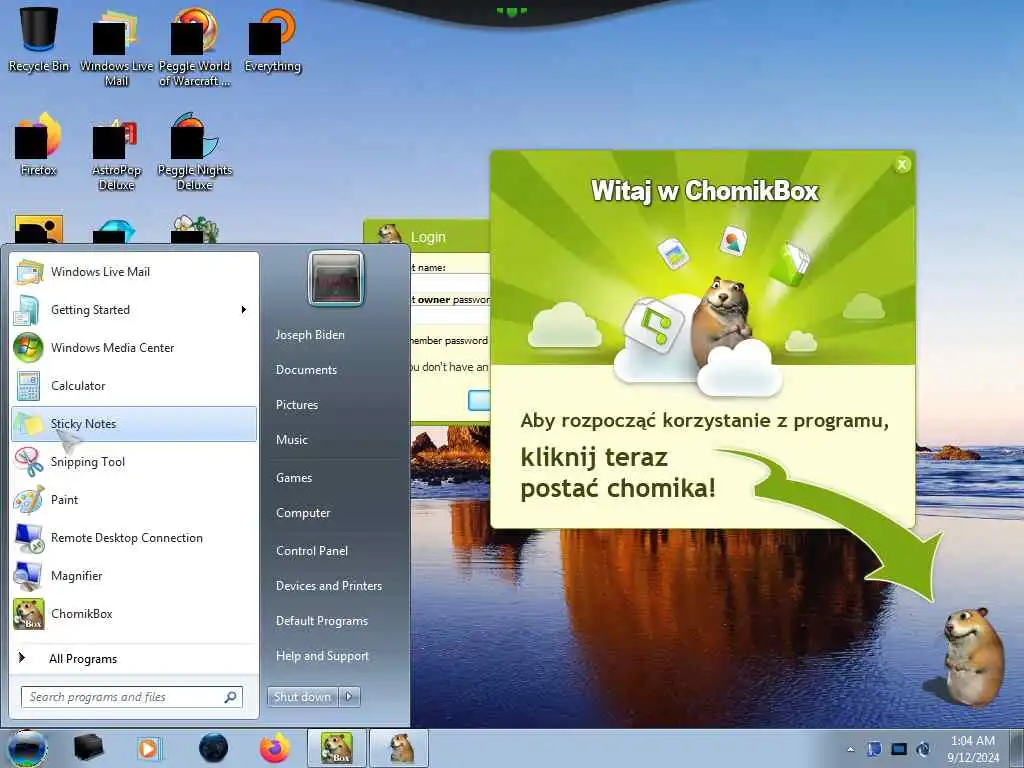Open Joseph Biden user folder
The image size is (1024, 768).
point(310,334)
